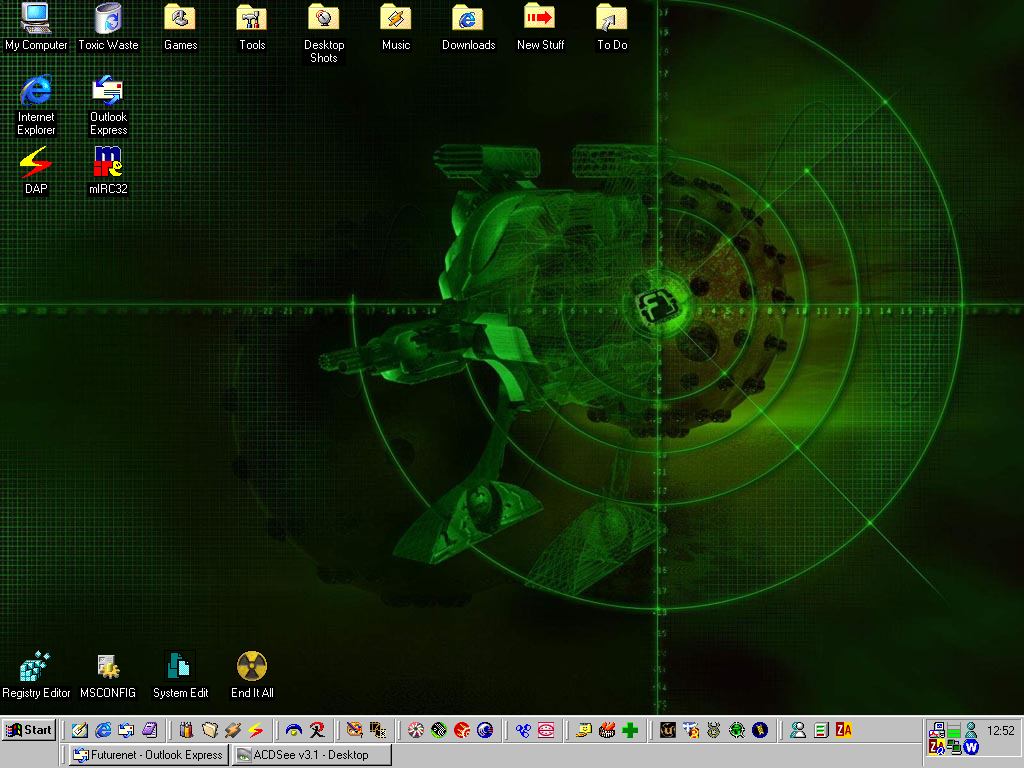Image resolution: width=1024 pixels, height=768 pixels.
Task: Click the red ZA ZoneAlarm toolbar icon
Action: [844, 730]
